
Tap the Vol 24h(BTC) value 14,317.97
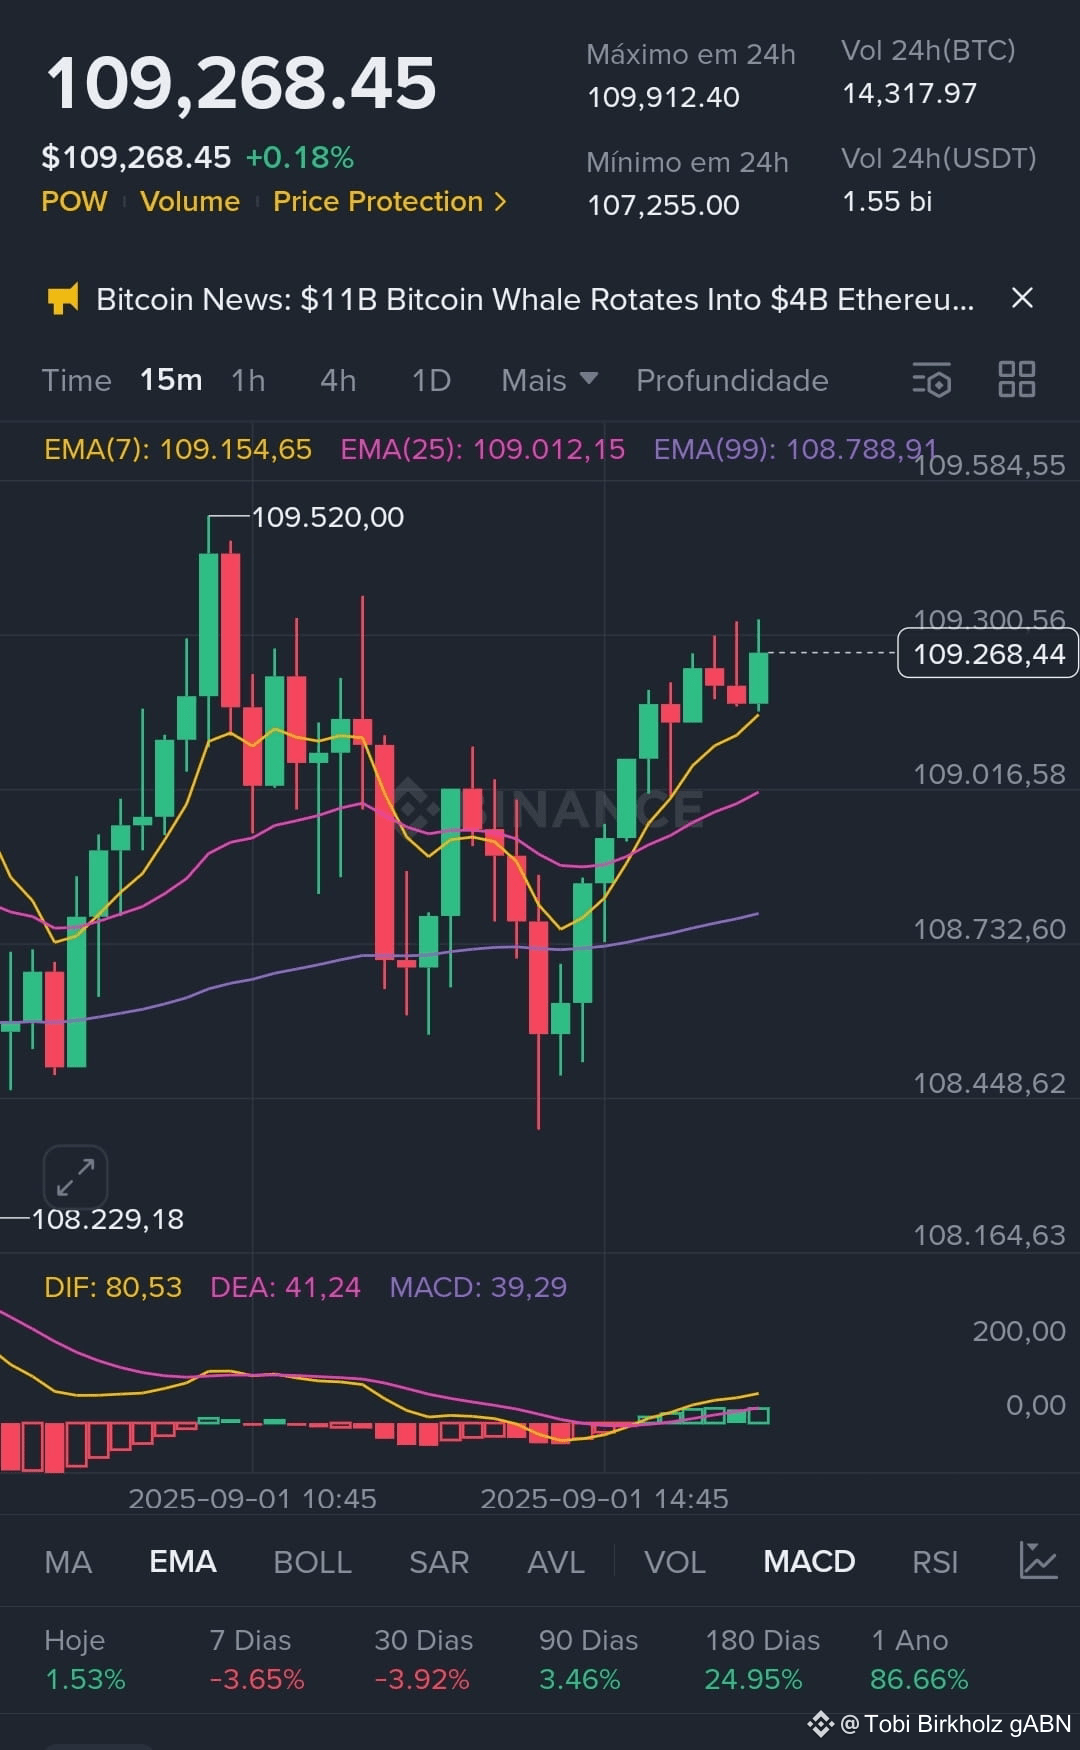pyautogui.click(x=909, y=93)
